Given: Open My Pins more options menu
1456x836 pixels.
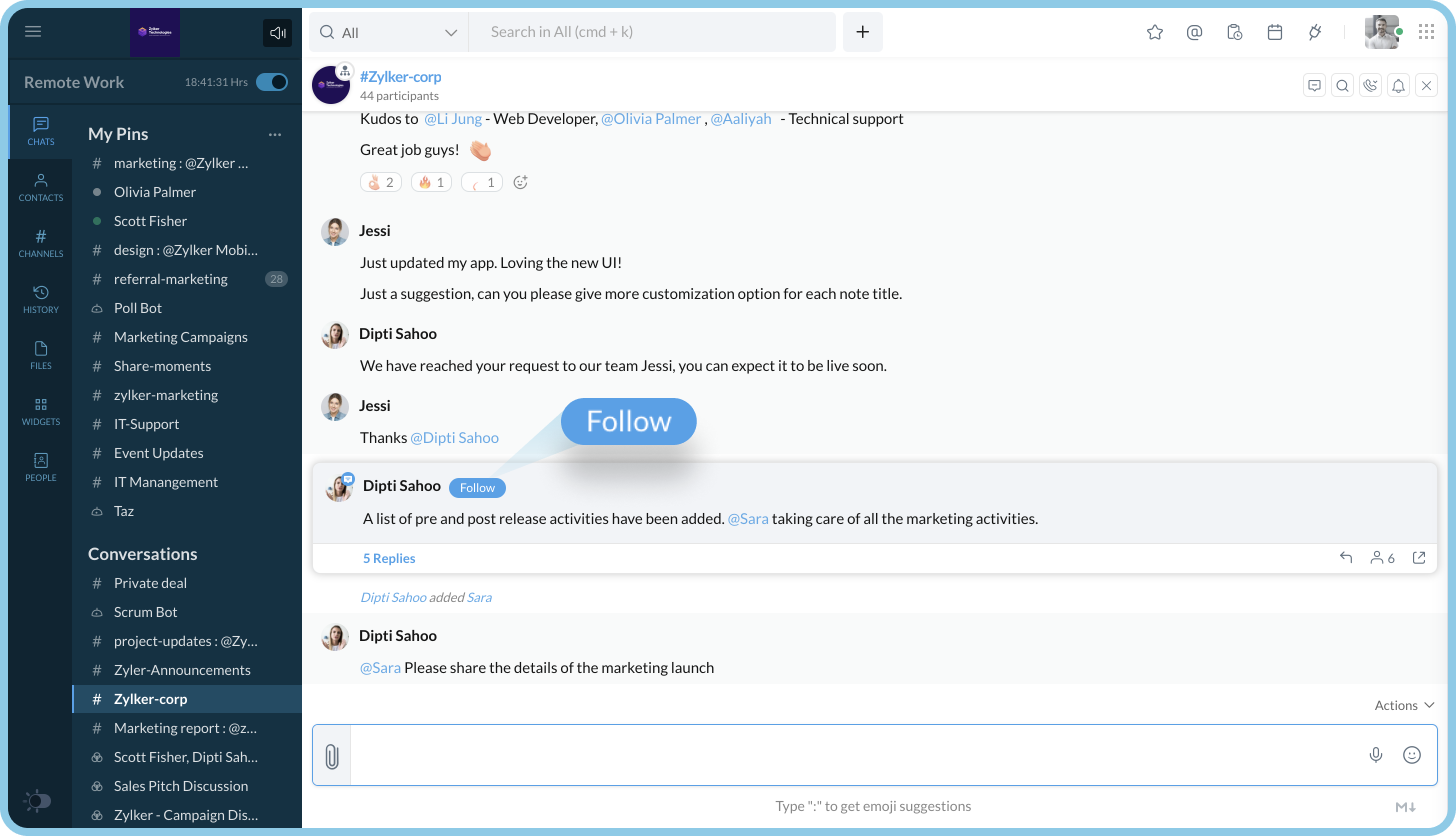Looking at the screenshot, I should (x=275, y=134).
